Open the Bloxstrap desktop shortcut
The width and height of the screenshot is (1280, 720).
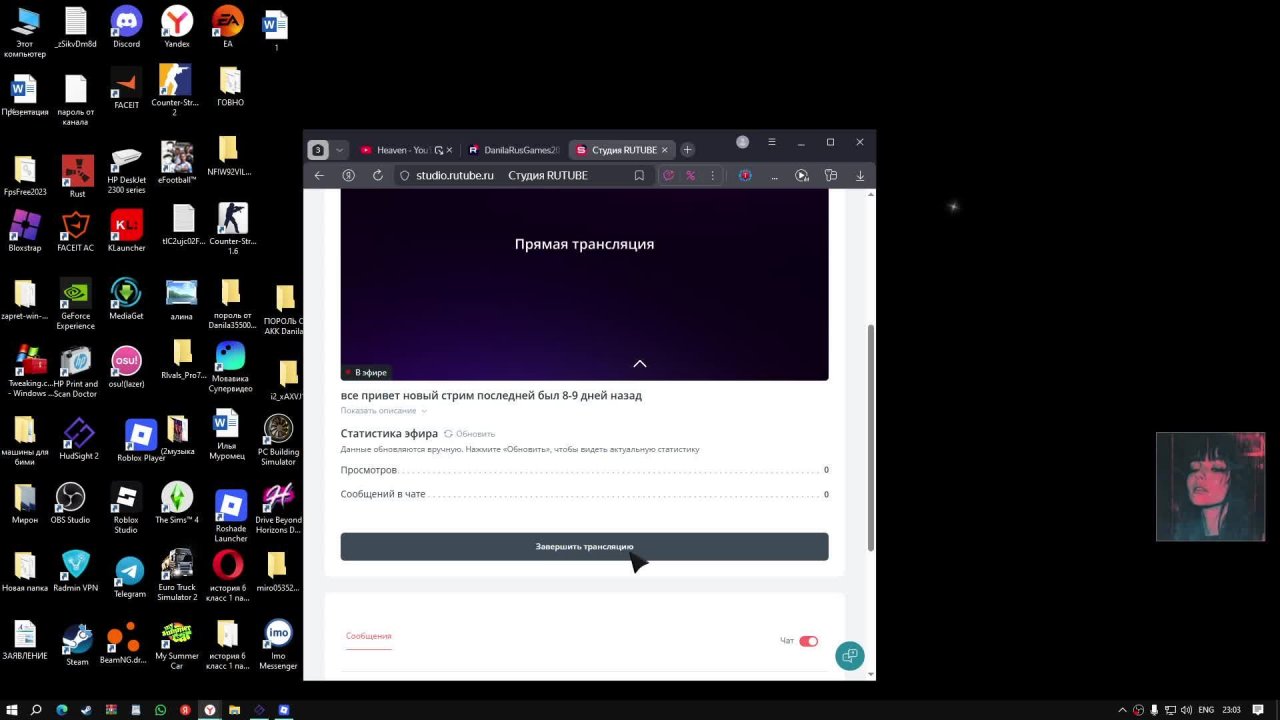point(24,231)
